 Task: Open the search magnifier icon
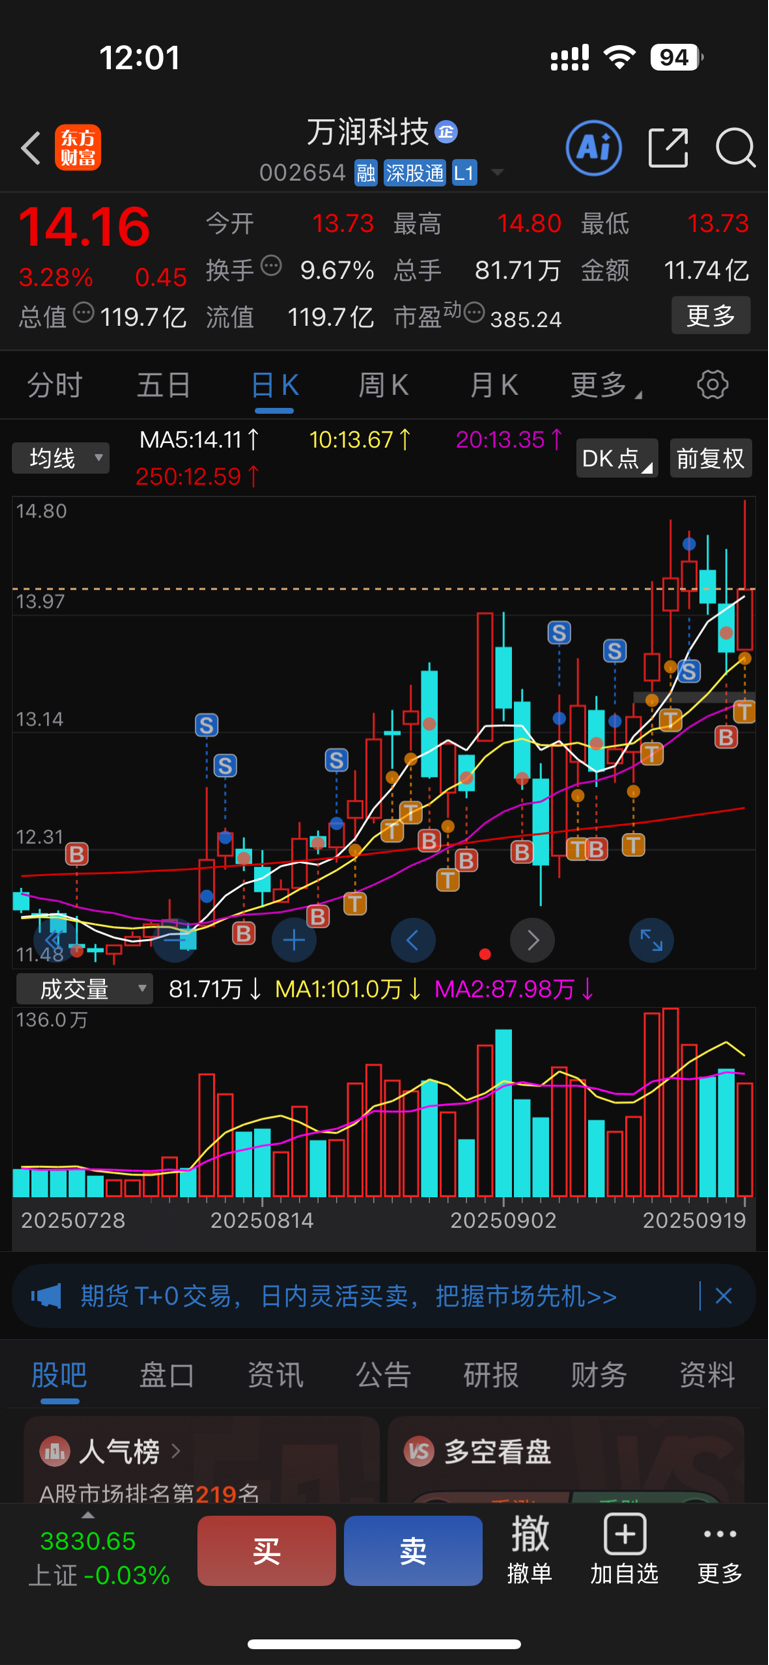(736, 148)
